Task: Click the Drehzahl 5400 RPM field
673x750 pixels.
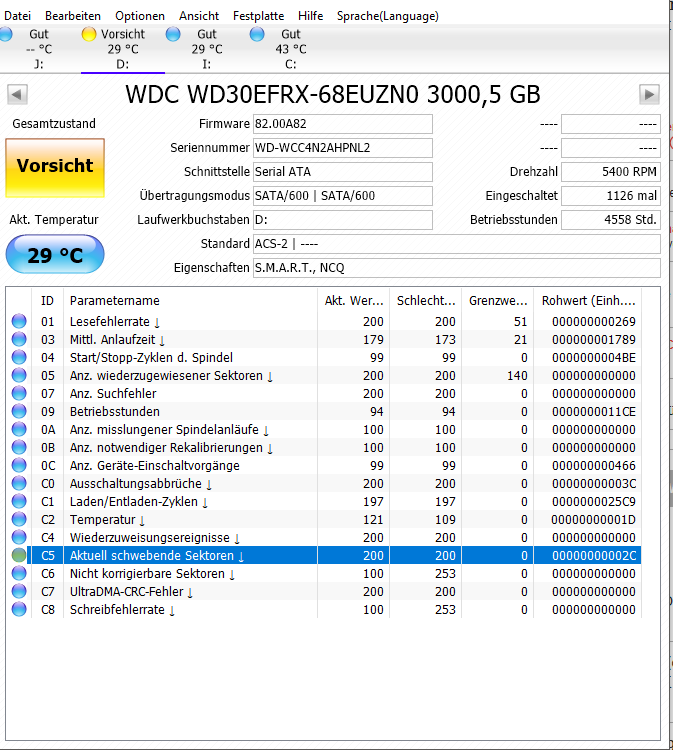Action: click(x=611, y=172)
